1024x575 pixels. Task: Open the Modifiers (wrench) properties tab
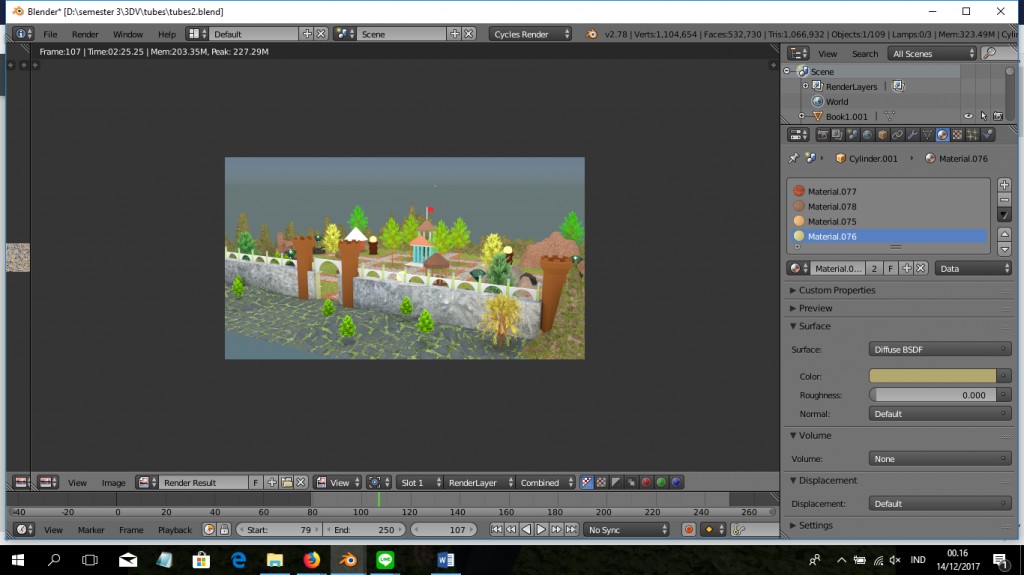tap(912, 135)
